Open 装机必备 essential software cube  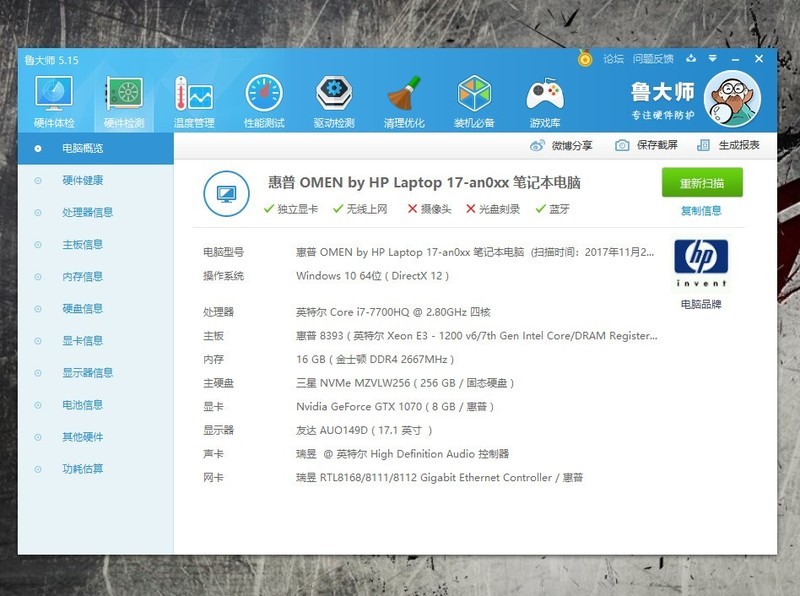pos(474,102)
